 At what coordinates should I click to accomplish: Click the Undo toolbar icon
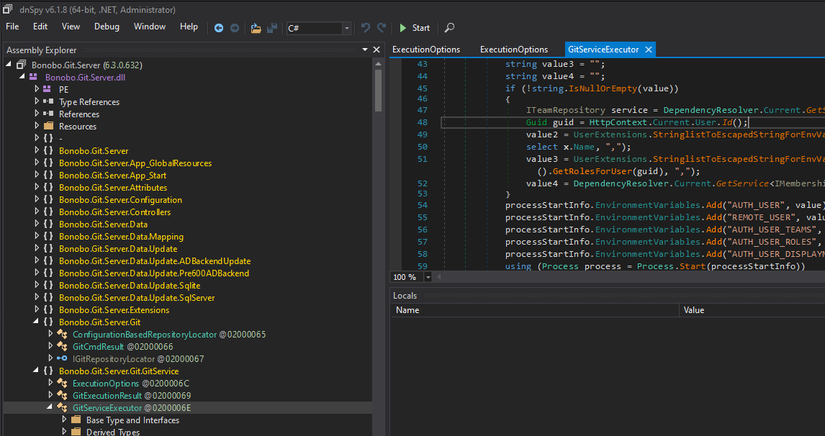coord(366,27)
